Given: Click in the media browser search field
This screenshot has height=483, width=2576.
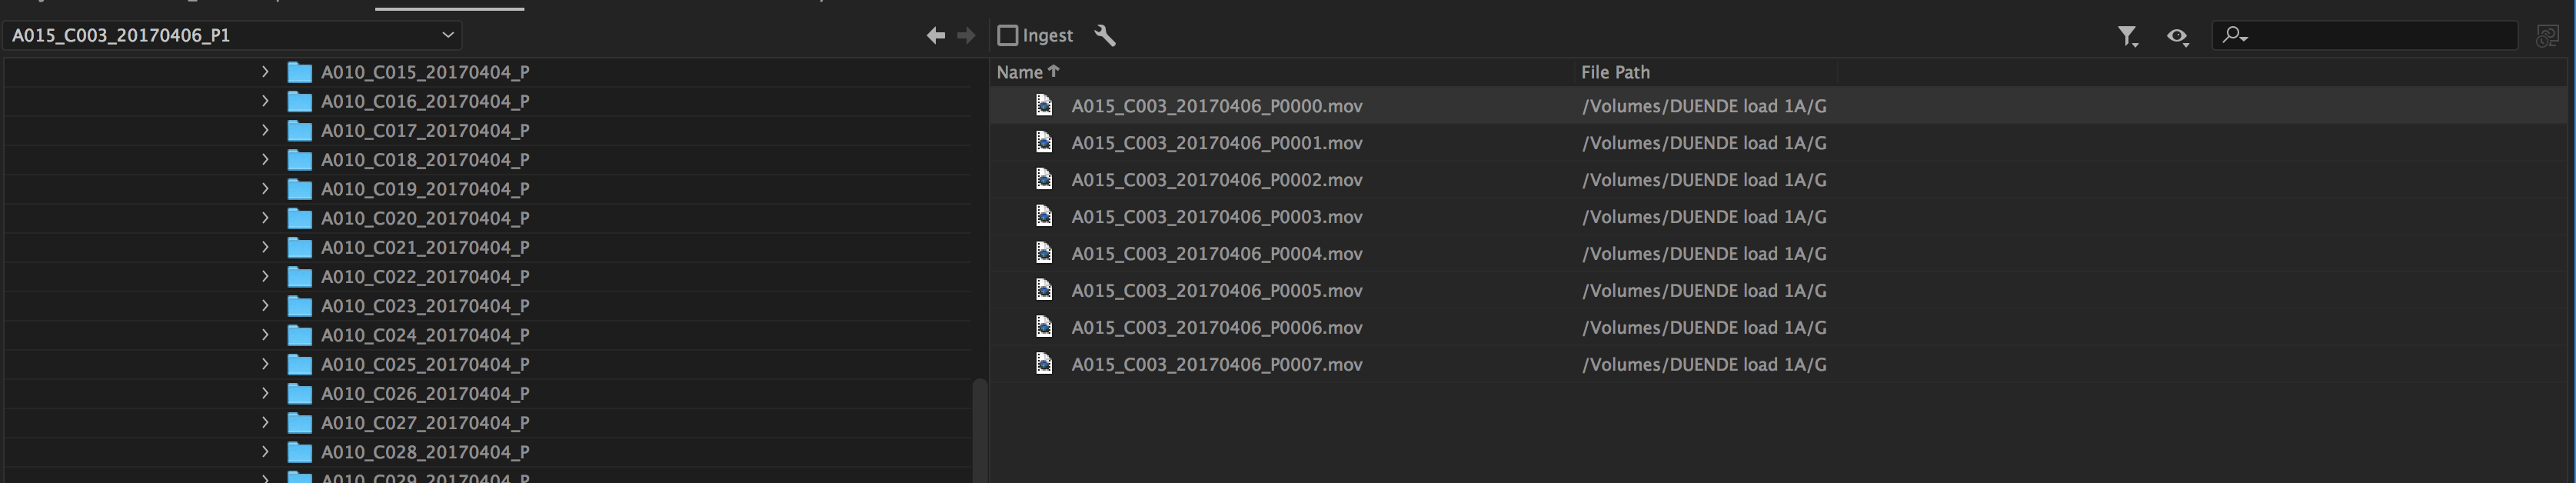Looking at the screenshot, I should (x=2380, y=36).
